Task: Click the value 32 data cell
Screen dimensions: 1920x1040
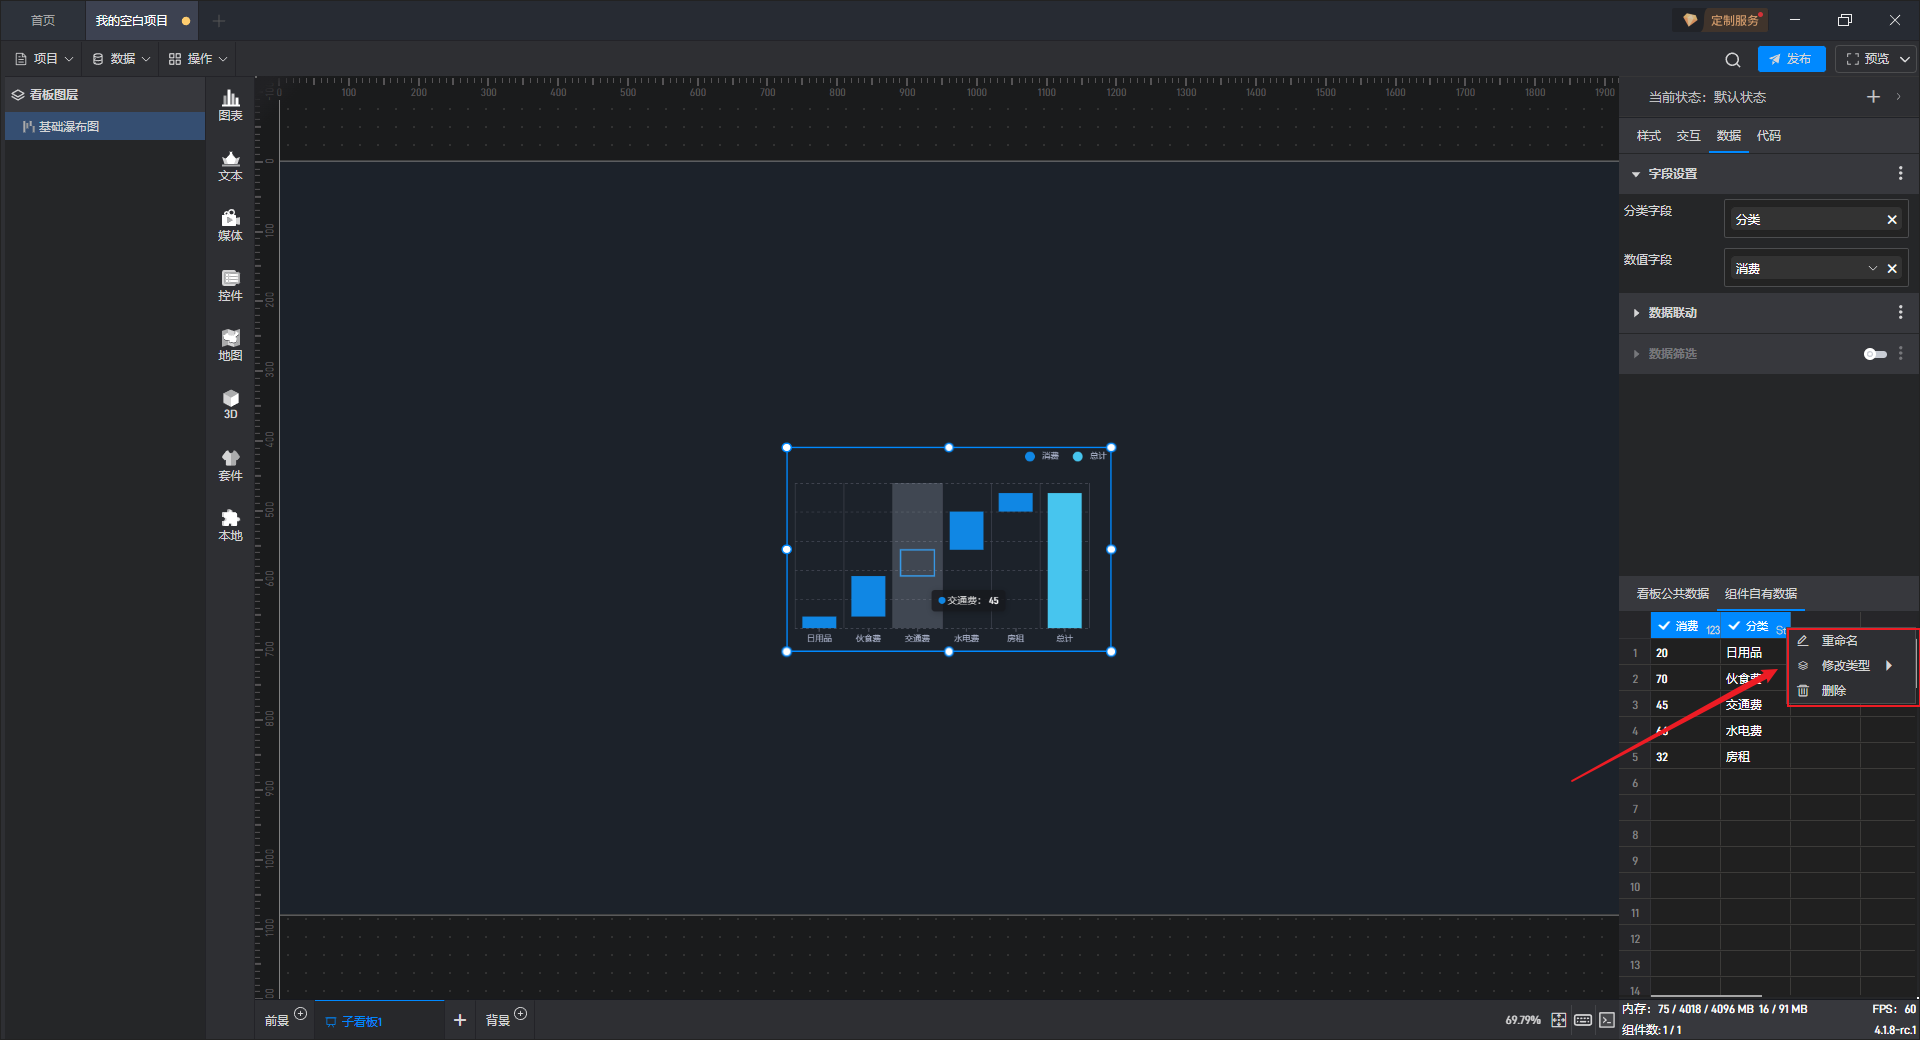Action: (1685, 756)
